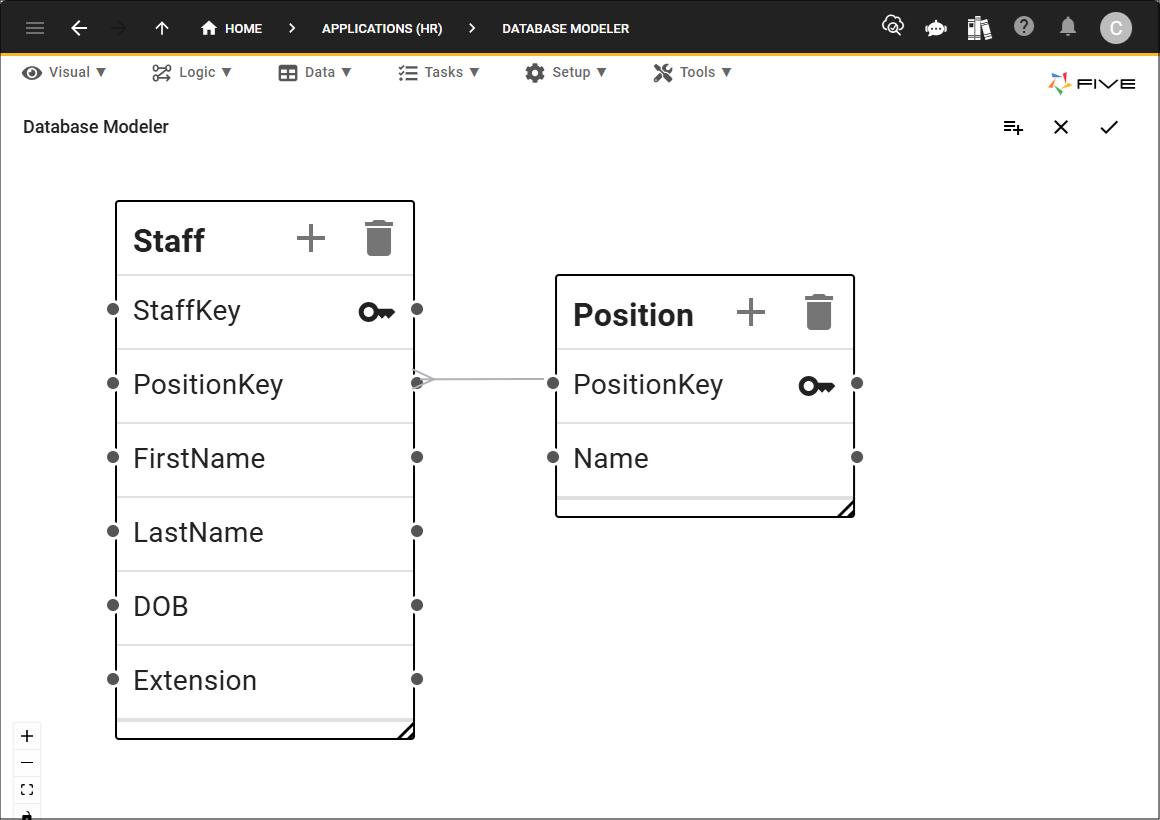Expand the Visual menu
Image resolution: width=1160 pixels, height=820 pixels.
(x=64, y=73)
